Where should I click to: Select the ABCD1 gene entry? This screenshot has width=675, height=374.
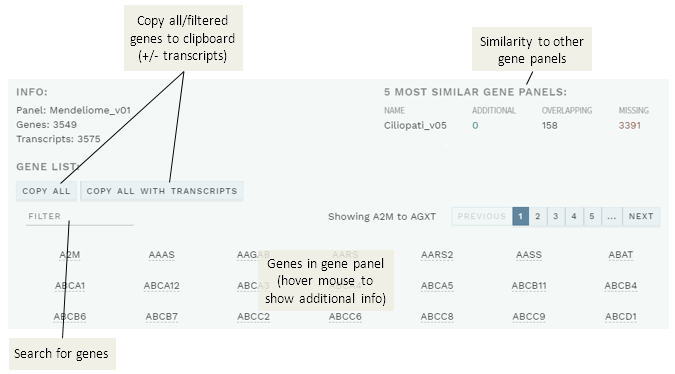(620, 317)
